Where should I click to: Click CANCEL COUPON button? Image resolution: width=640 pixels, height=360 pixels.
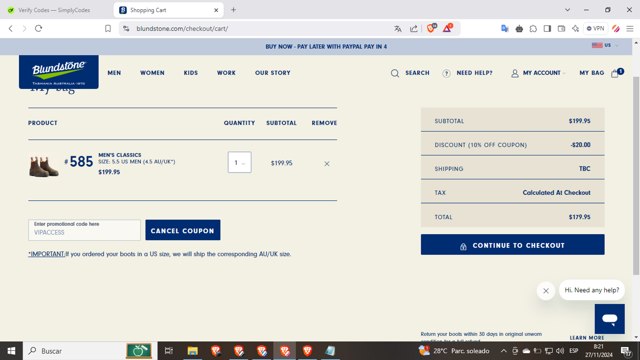[182, 230]
